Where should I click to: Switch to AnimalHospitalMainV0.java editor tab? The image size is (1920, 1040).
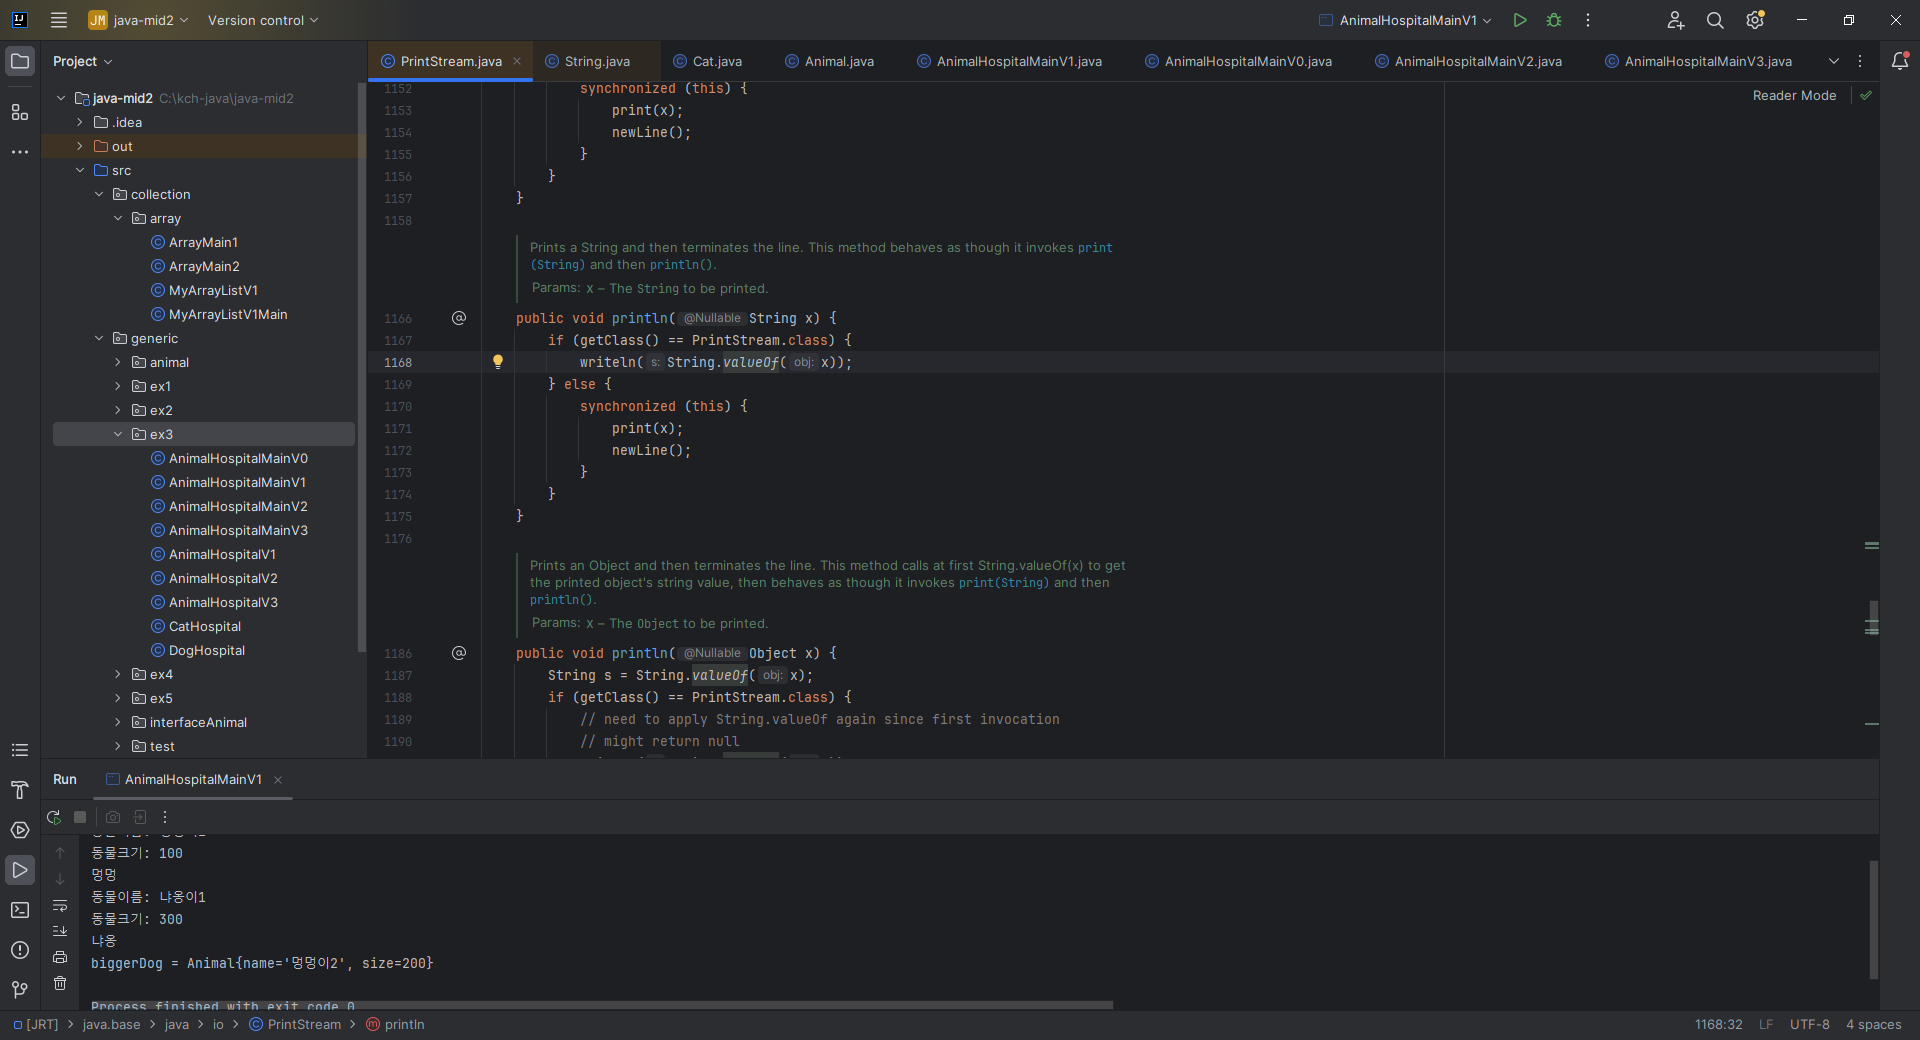tap(1239, 61)
